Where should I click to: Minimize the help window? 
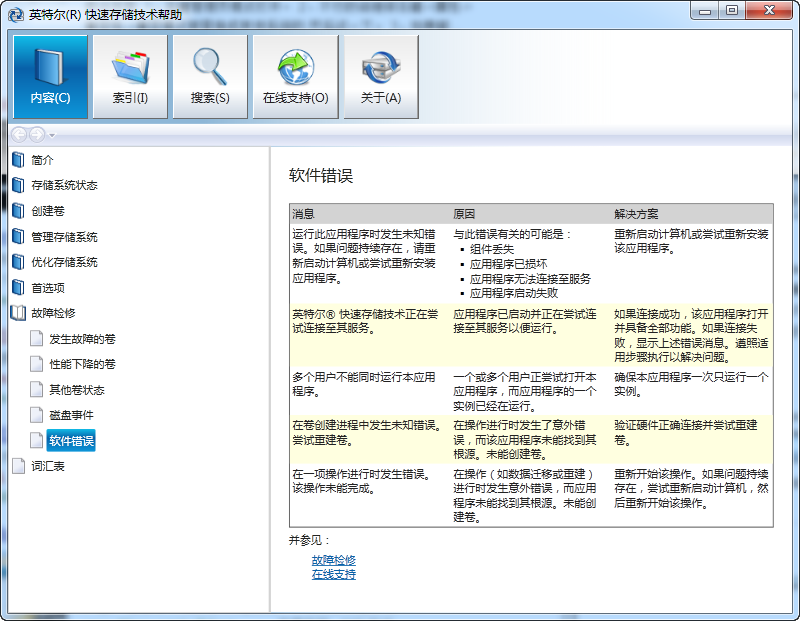tap(705, 11)
